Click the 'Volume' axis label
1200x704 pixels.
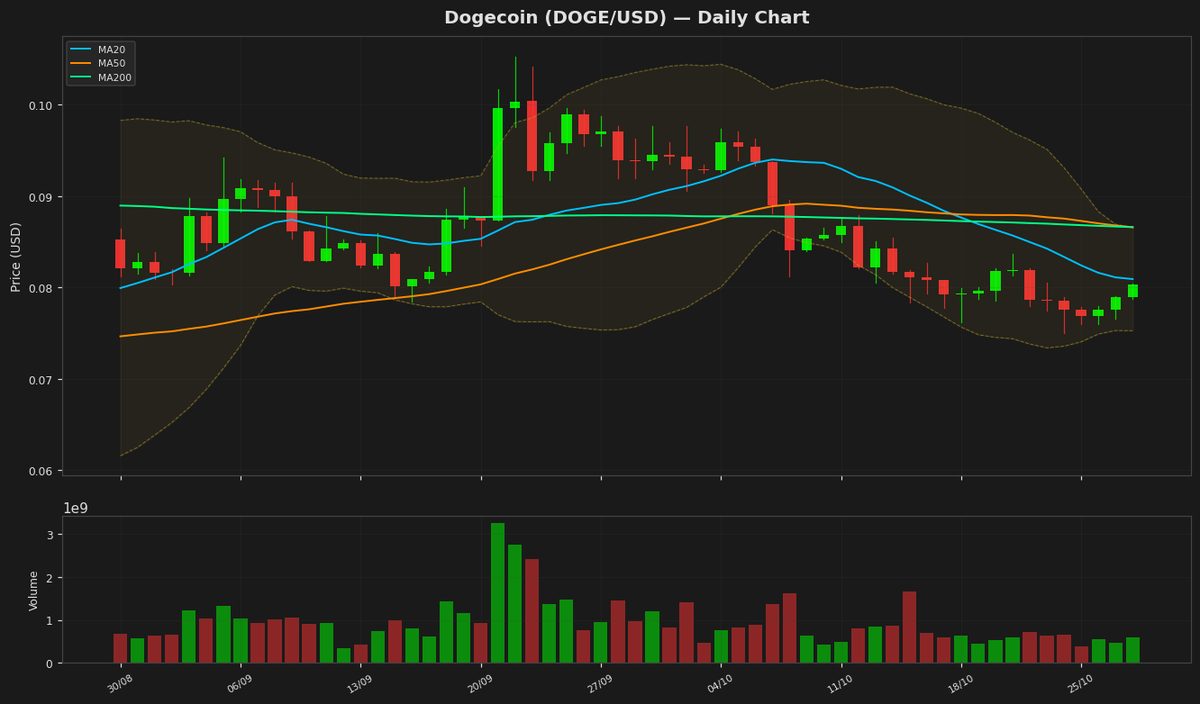click(x=34, y=590)
